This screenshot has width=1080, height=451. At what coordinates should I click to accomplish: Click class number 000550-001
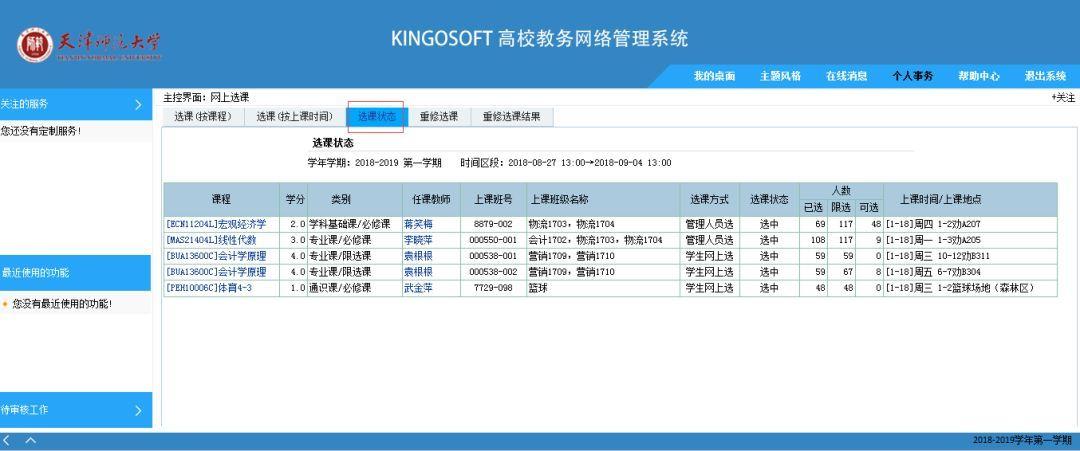pos(493,240)
